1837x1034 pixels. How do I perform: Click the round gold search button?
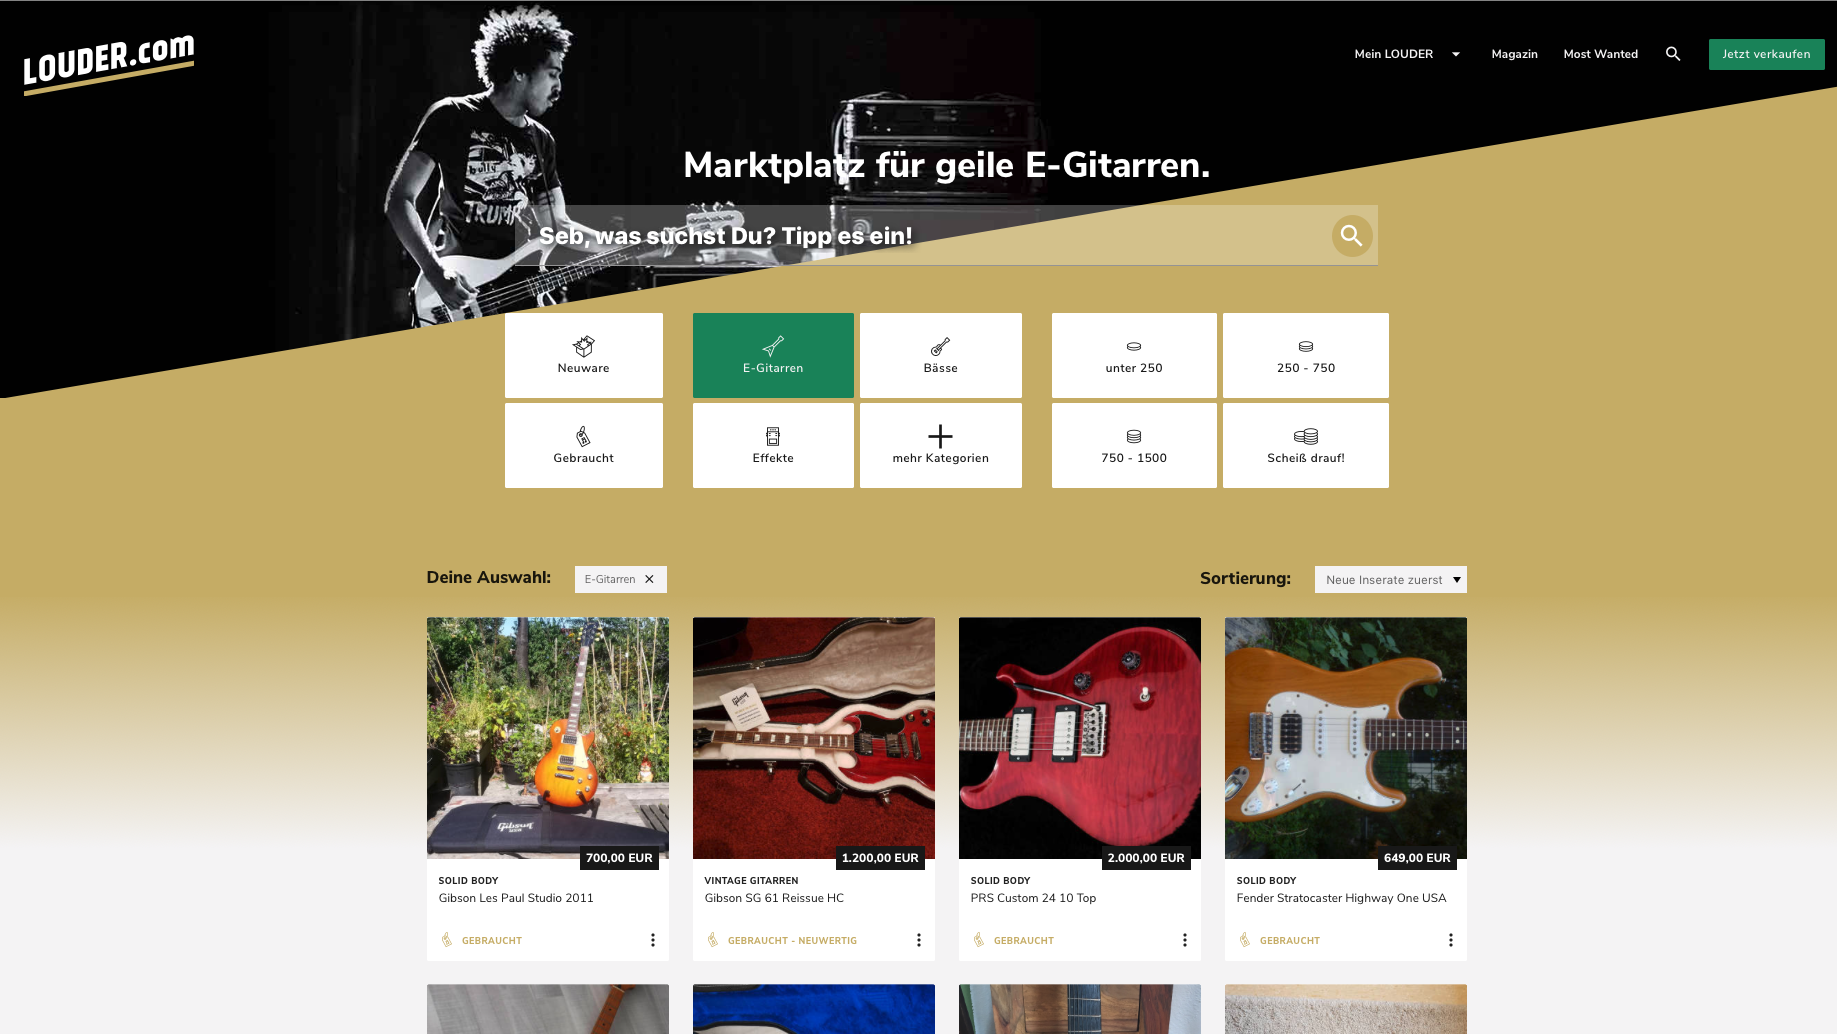1352,236
